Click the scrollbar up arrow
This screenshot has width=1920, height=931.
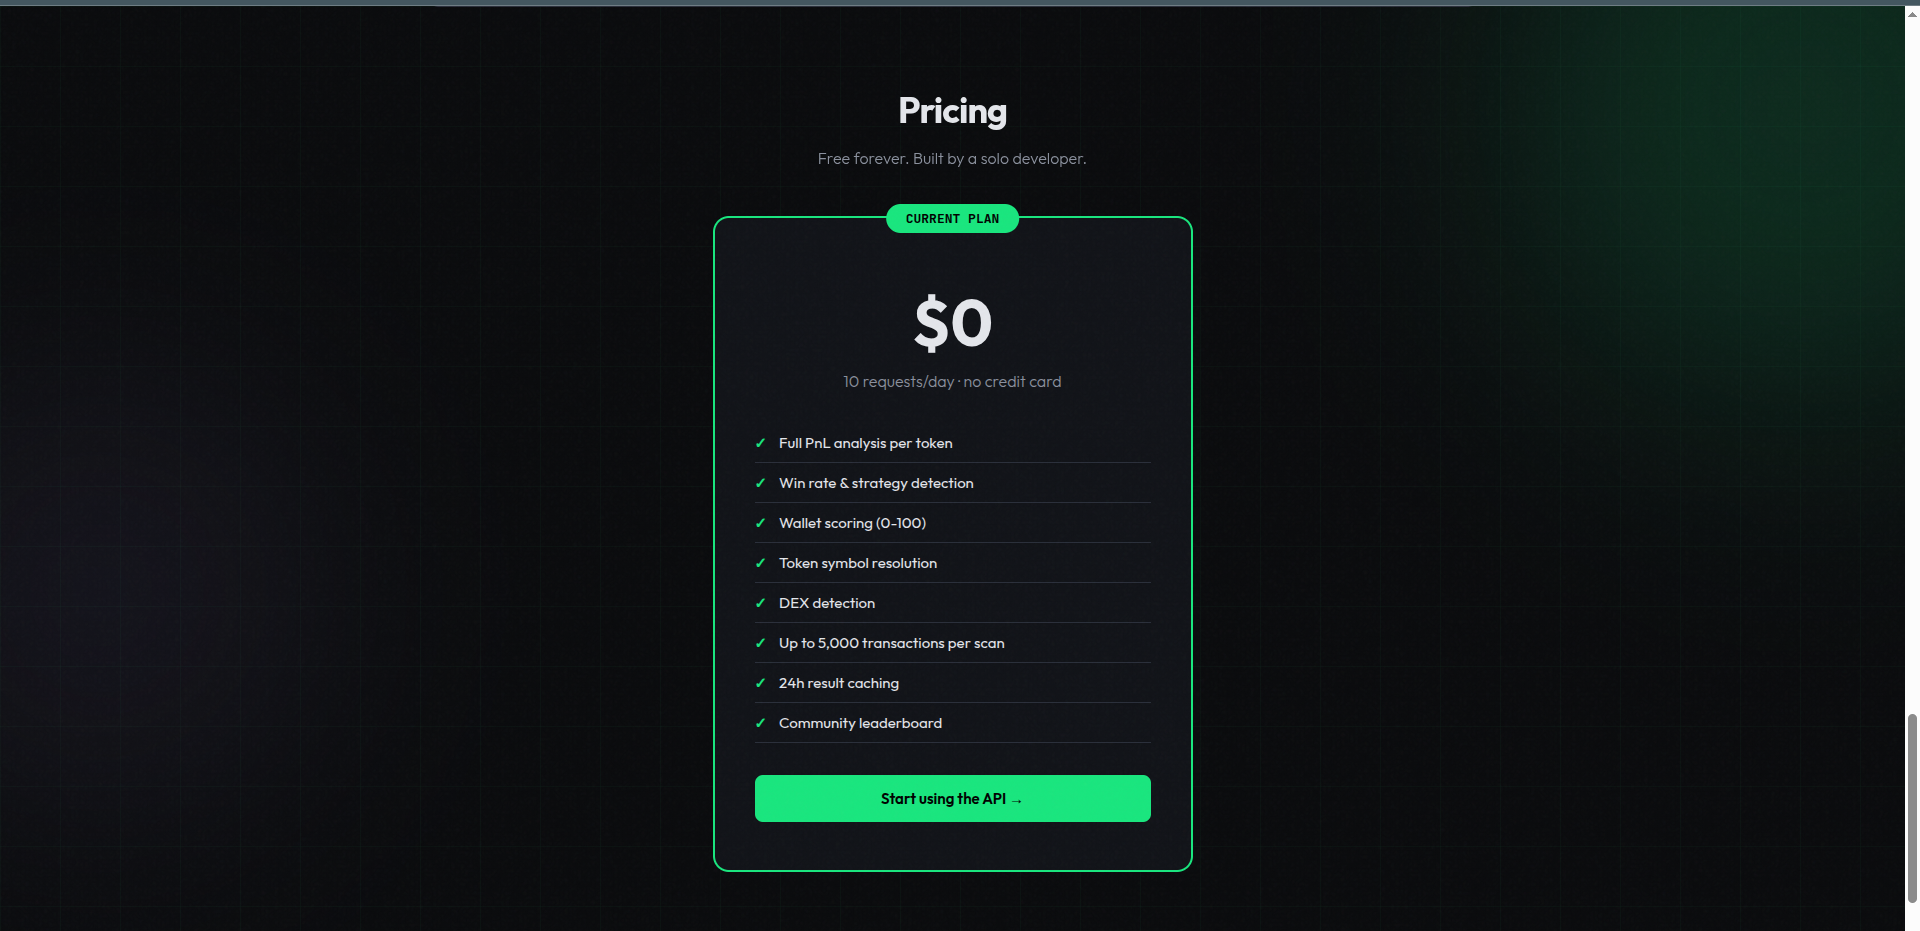(x=1911, y=13)
